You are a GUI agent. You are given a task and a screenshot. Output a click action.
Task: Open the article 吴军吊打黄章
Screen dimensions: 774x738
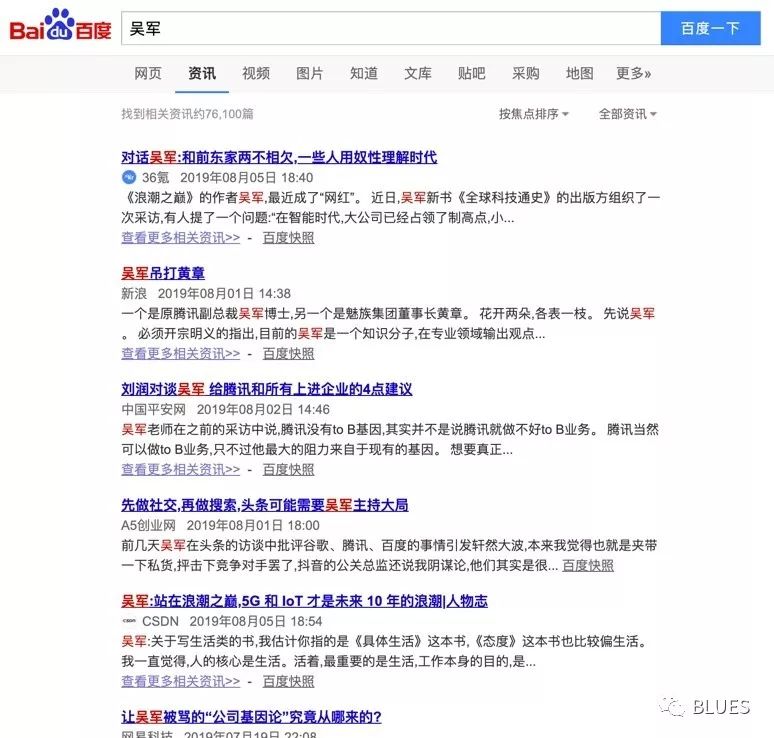[x=163, y=273]
